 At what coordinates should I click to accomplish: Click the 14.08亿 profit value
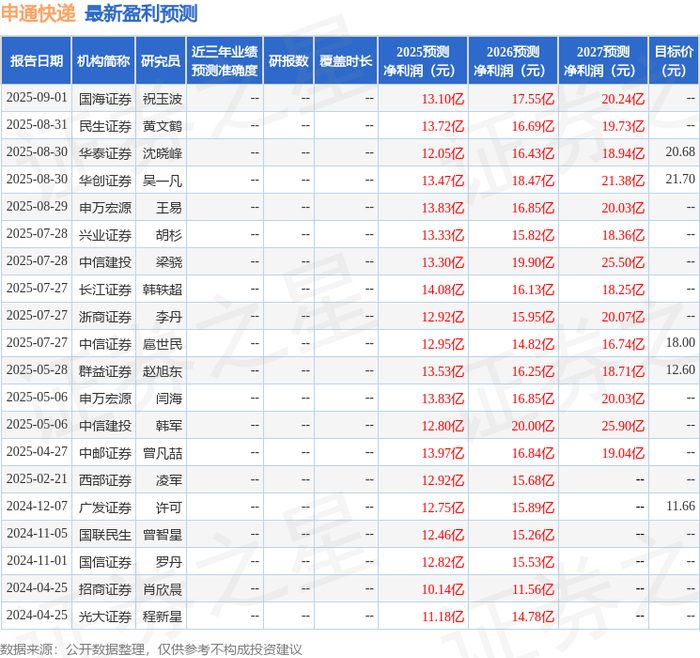443,289
